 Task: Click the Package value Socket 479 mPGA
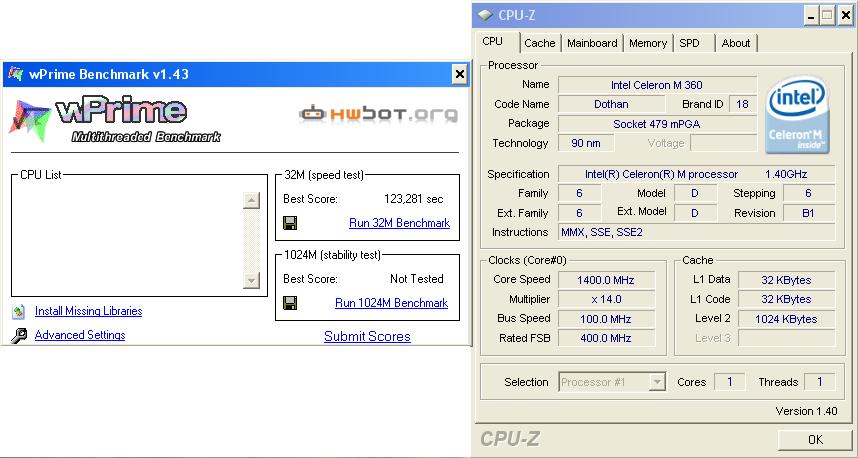[657, 124]
